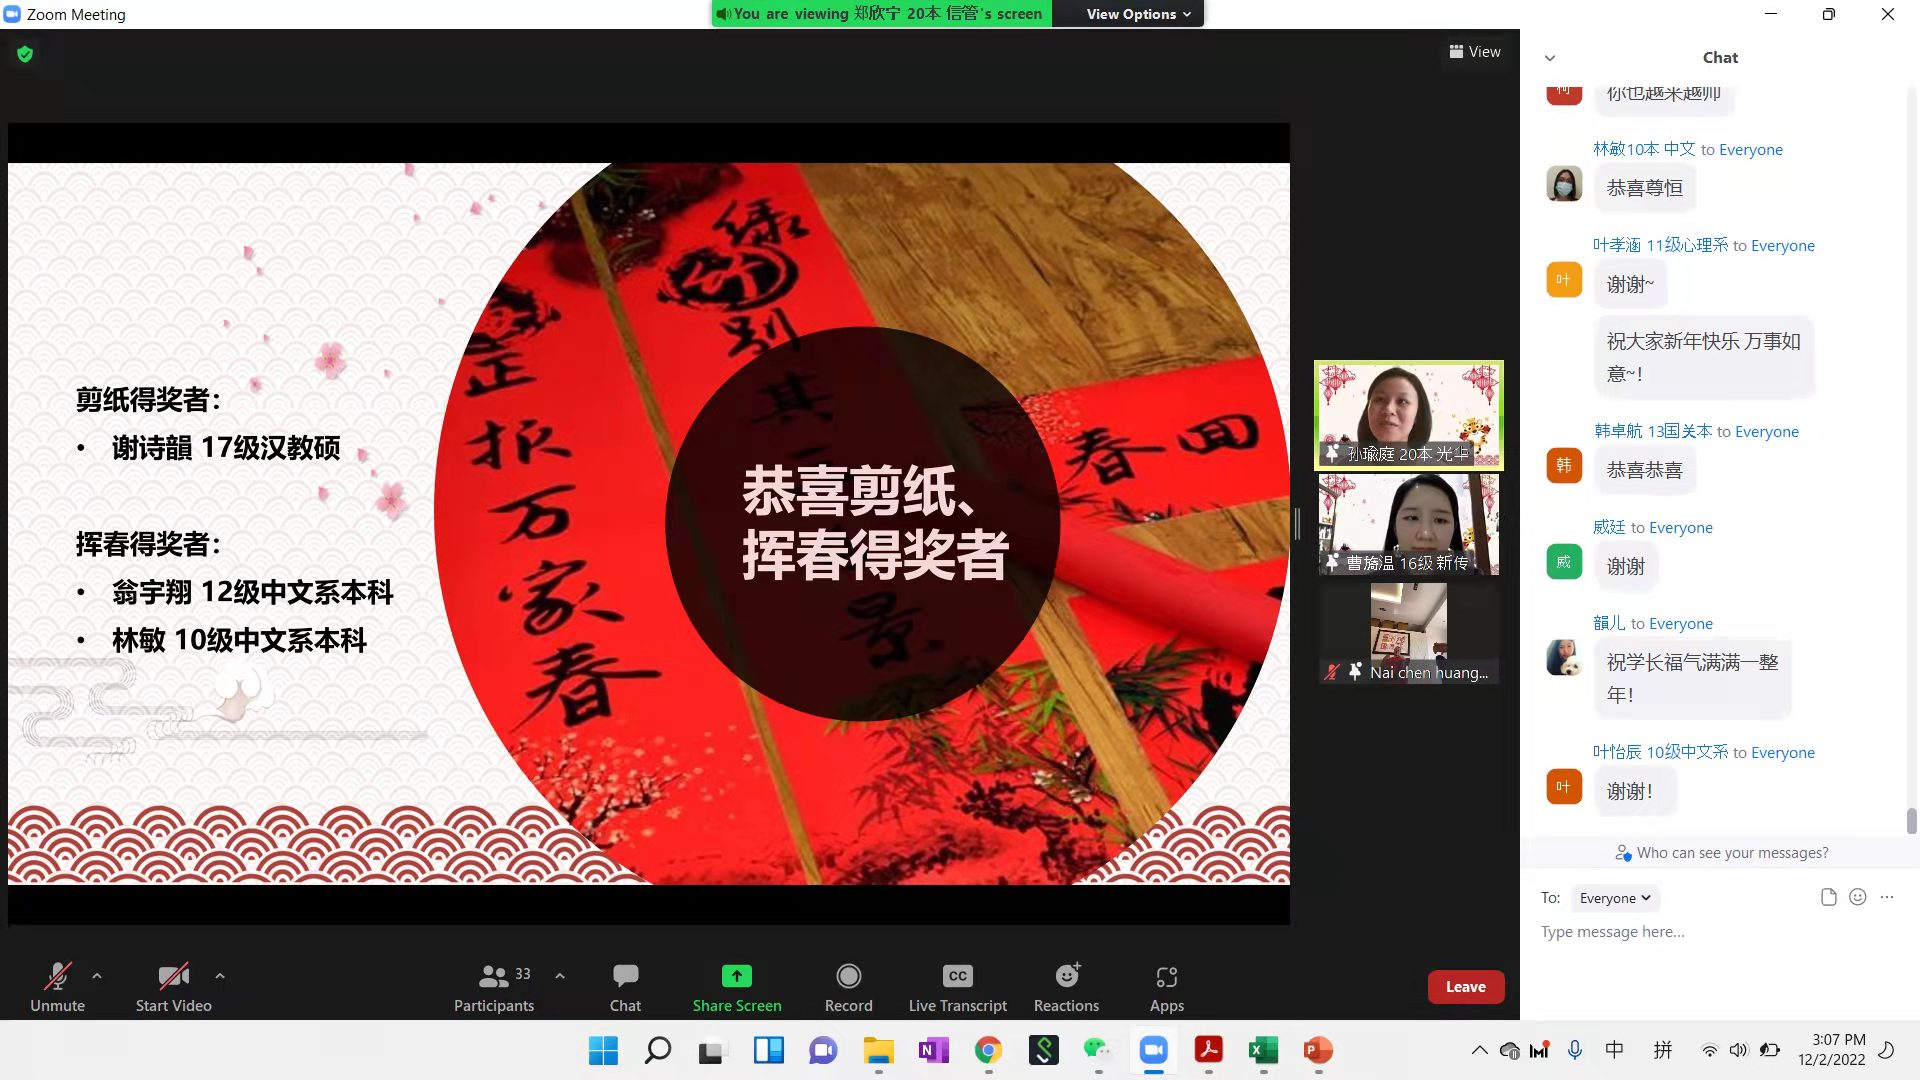Open the emoji picker in the chat box

(x=1857, y=897)
